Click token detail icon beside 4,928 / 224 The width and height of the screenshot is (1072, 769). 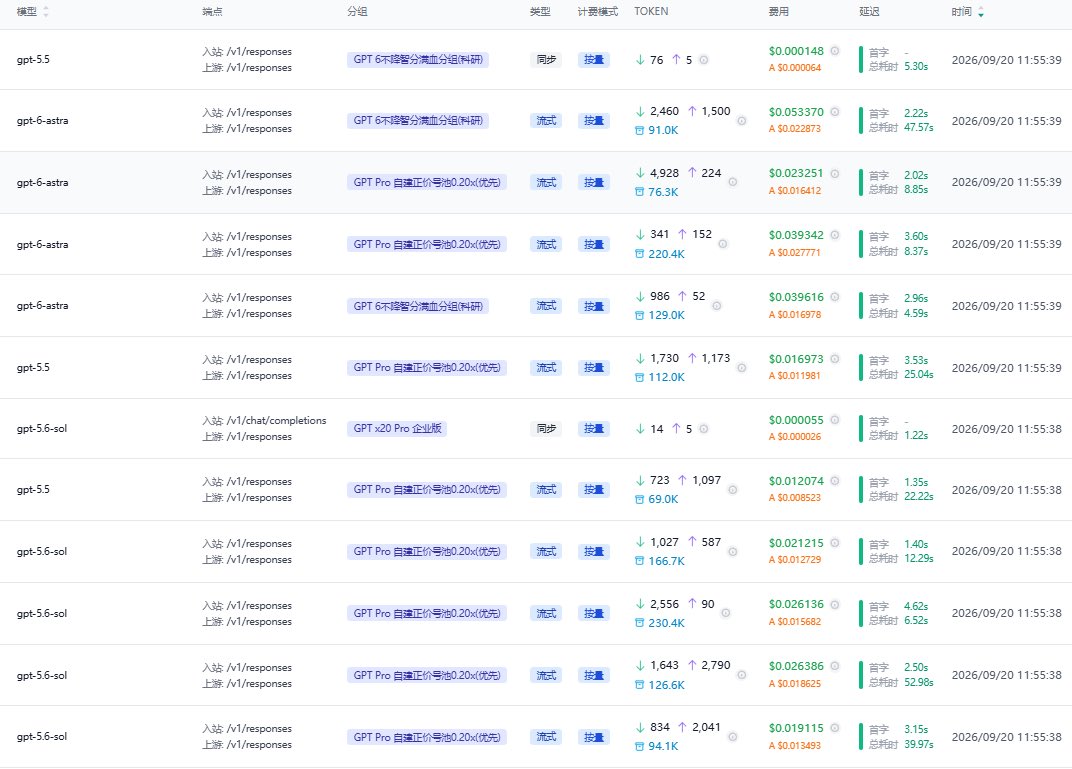732,183
